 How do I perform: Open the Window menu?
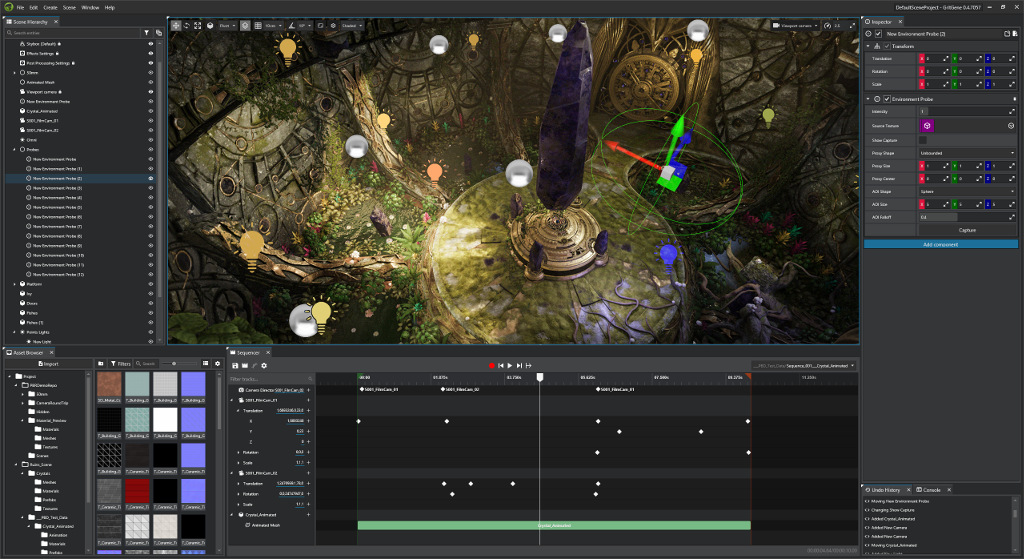pos(90,7)
